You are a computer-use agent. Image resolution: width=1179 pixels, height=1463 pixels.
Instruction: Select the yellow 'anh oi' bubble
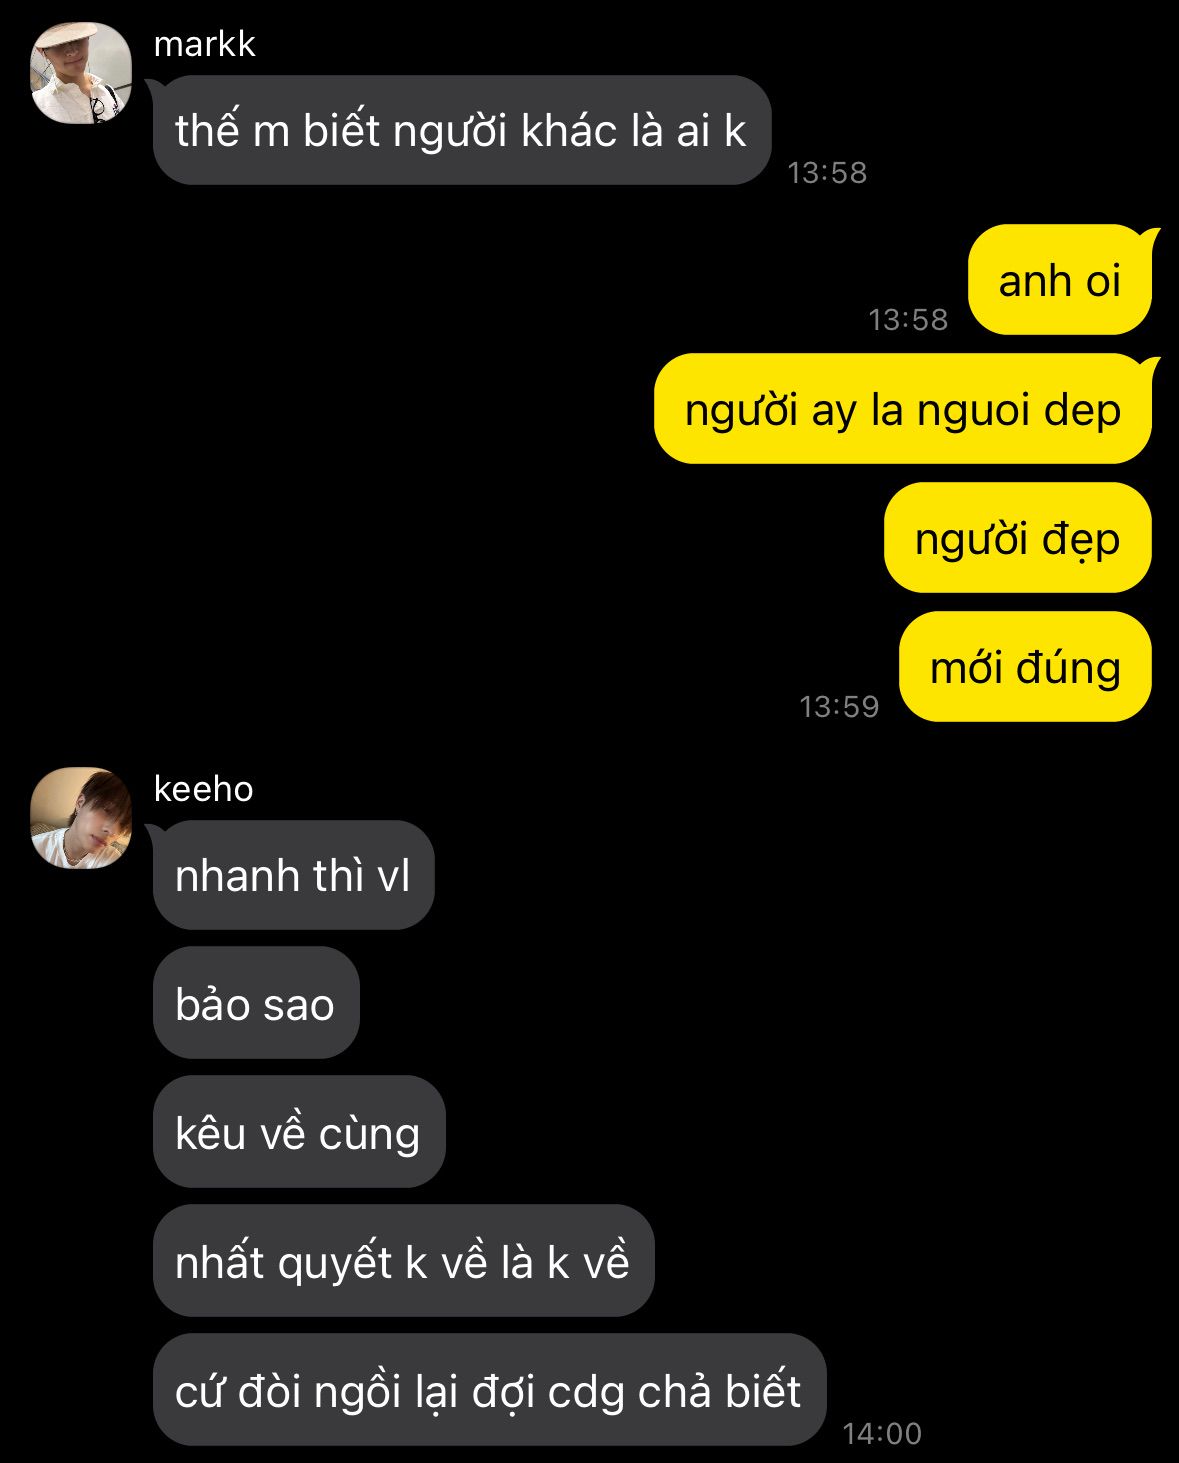pyautogui.click(x=1060, y=280)
